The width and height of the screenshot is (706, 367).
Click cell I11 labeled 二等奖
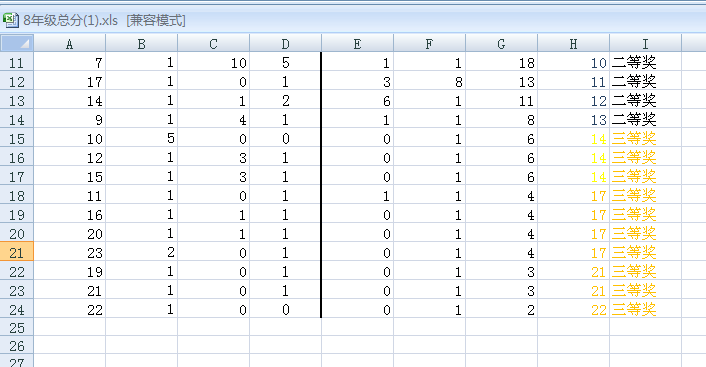pyautogui.click(x=646, y=62)
